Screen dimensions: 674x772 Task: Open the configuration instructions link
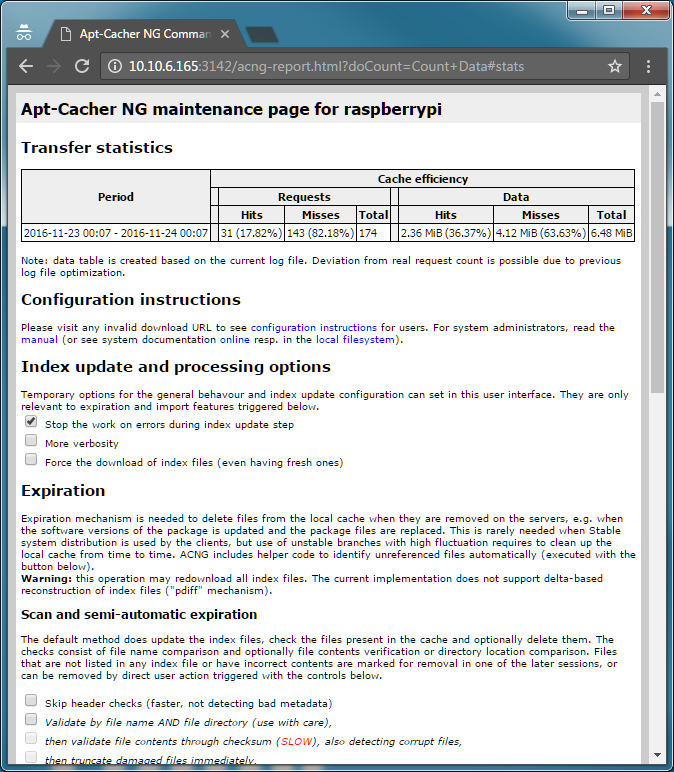tap(314, 327)
